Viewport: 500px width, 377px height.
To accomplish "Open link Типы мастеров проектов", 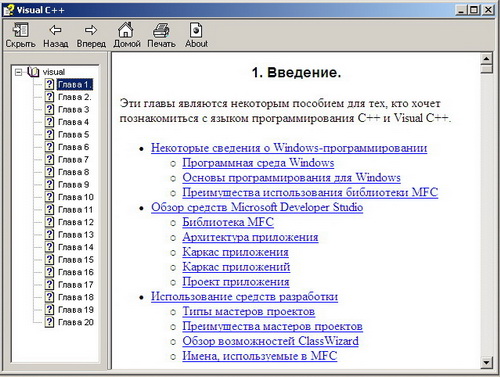I will point(249,311).
